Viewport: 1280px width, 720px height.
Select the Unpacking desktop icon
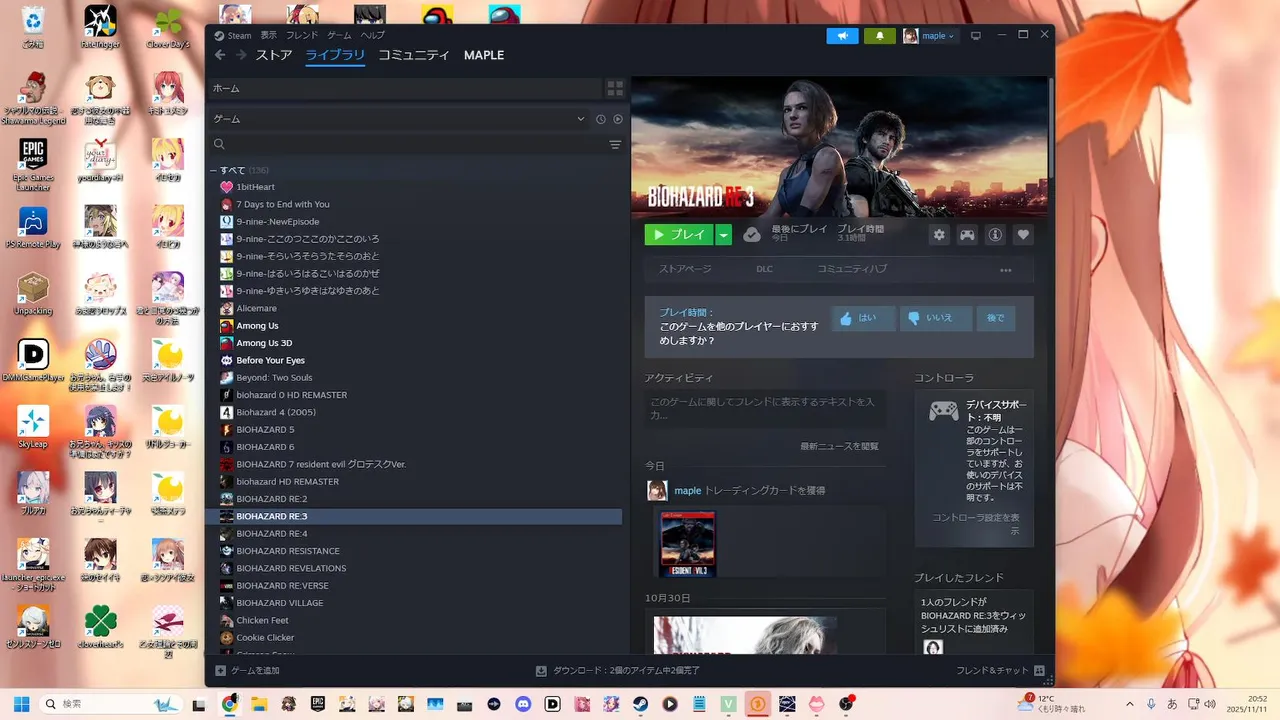tap(33, 293)
